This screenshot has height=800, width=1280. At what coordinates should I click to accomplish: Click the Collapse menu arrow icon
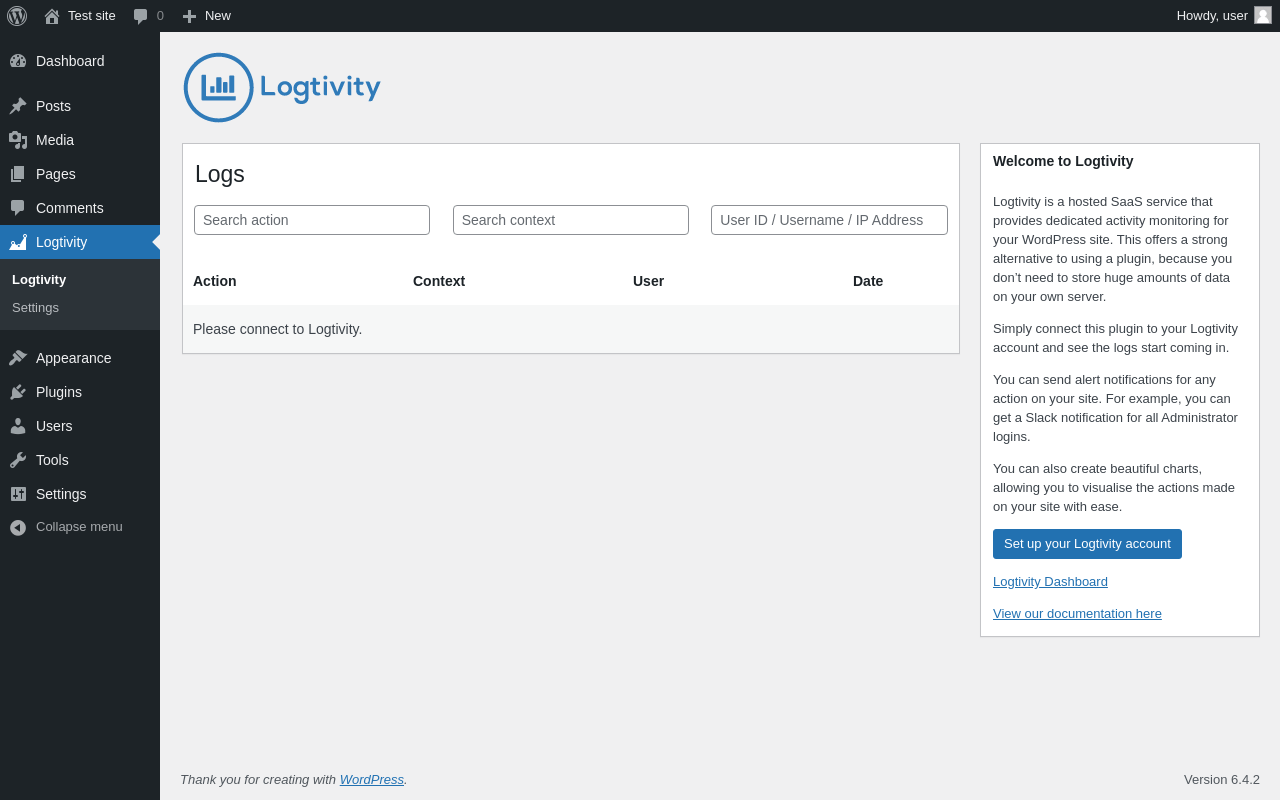pyautogui.click(x=18, y=527)
